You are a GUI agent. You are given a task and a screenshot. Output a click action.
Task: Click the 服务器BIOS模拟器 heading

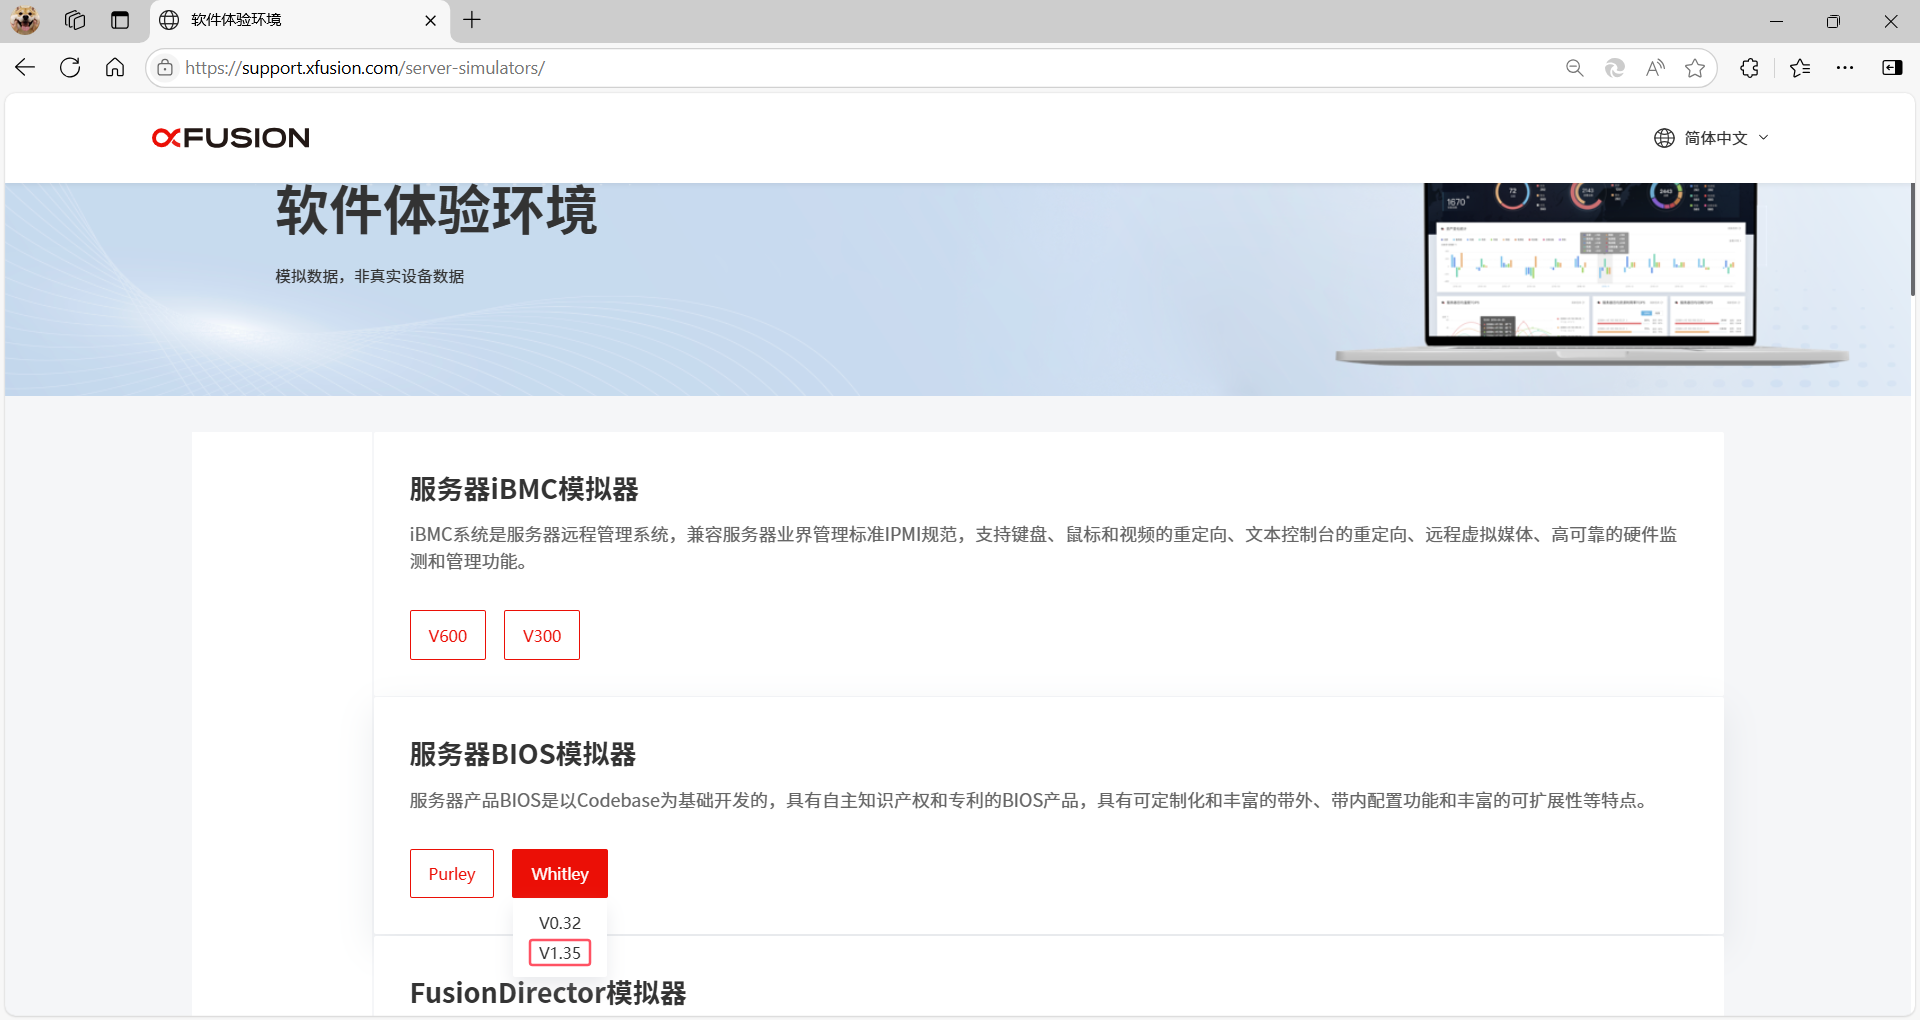point(523,754)
